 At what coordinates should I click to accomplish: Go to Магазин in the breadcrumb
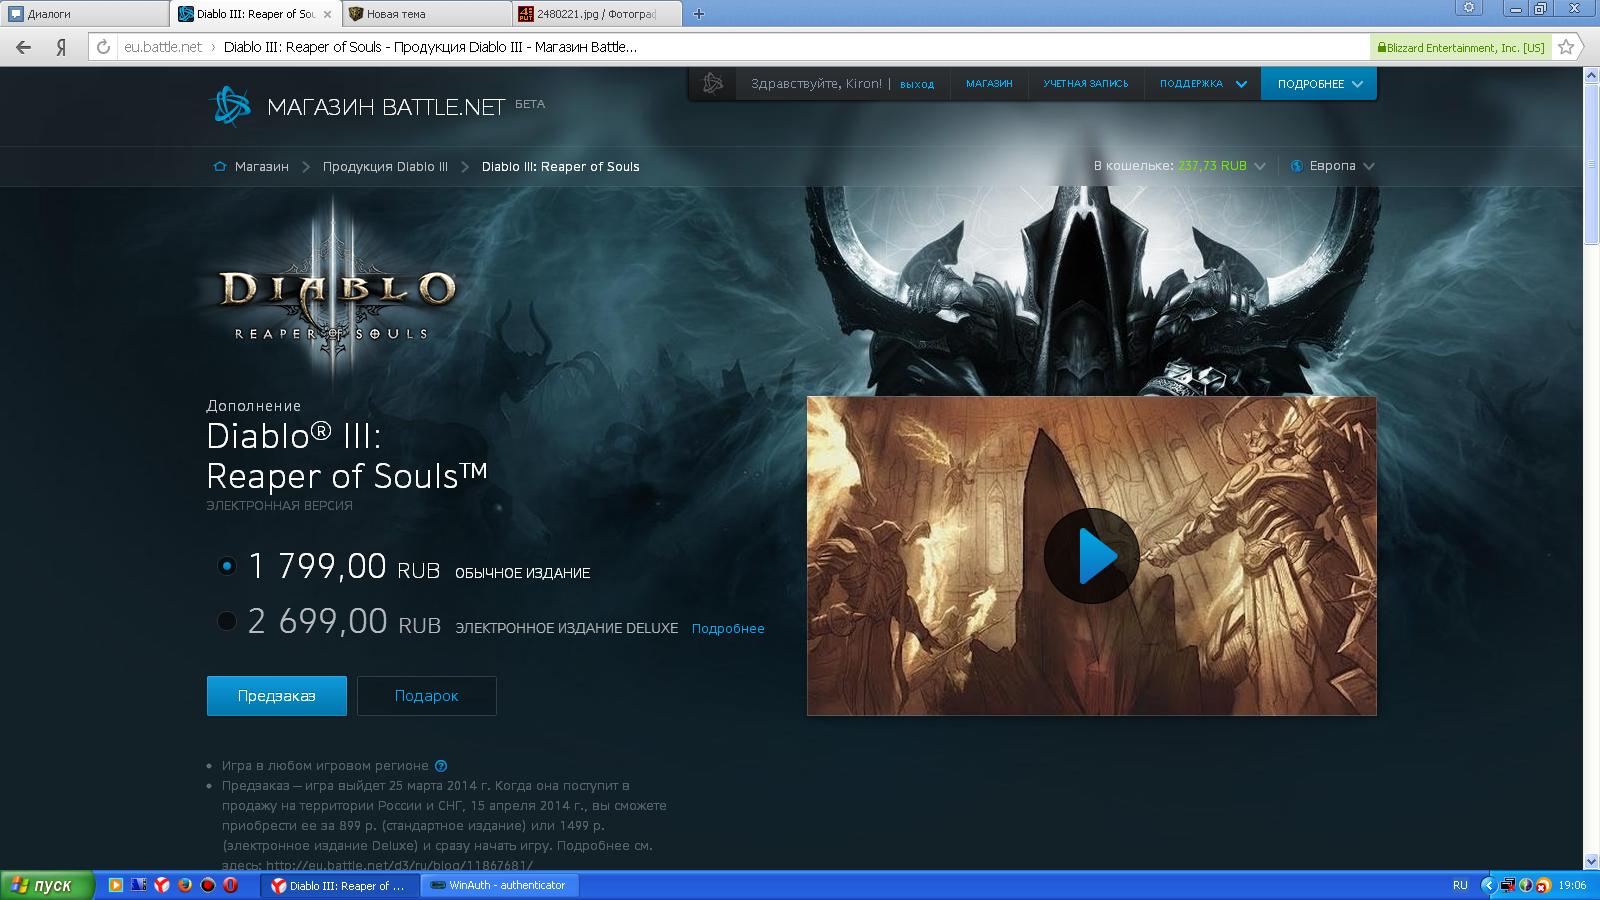(262, 167)
